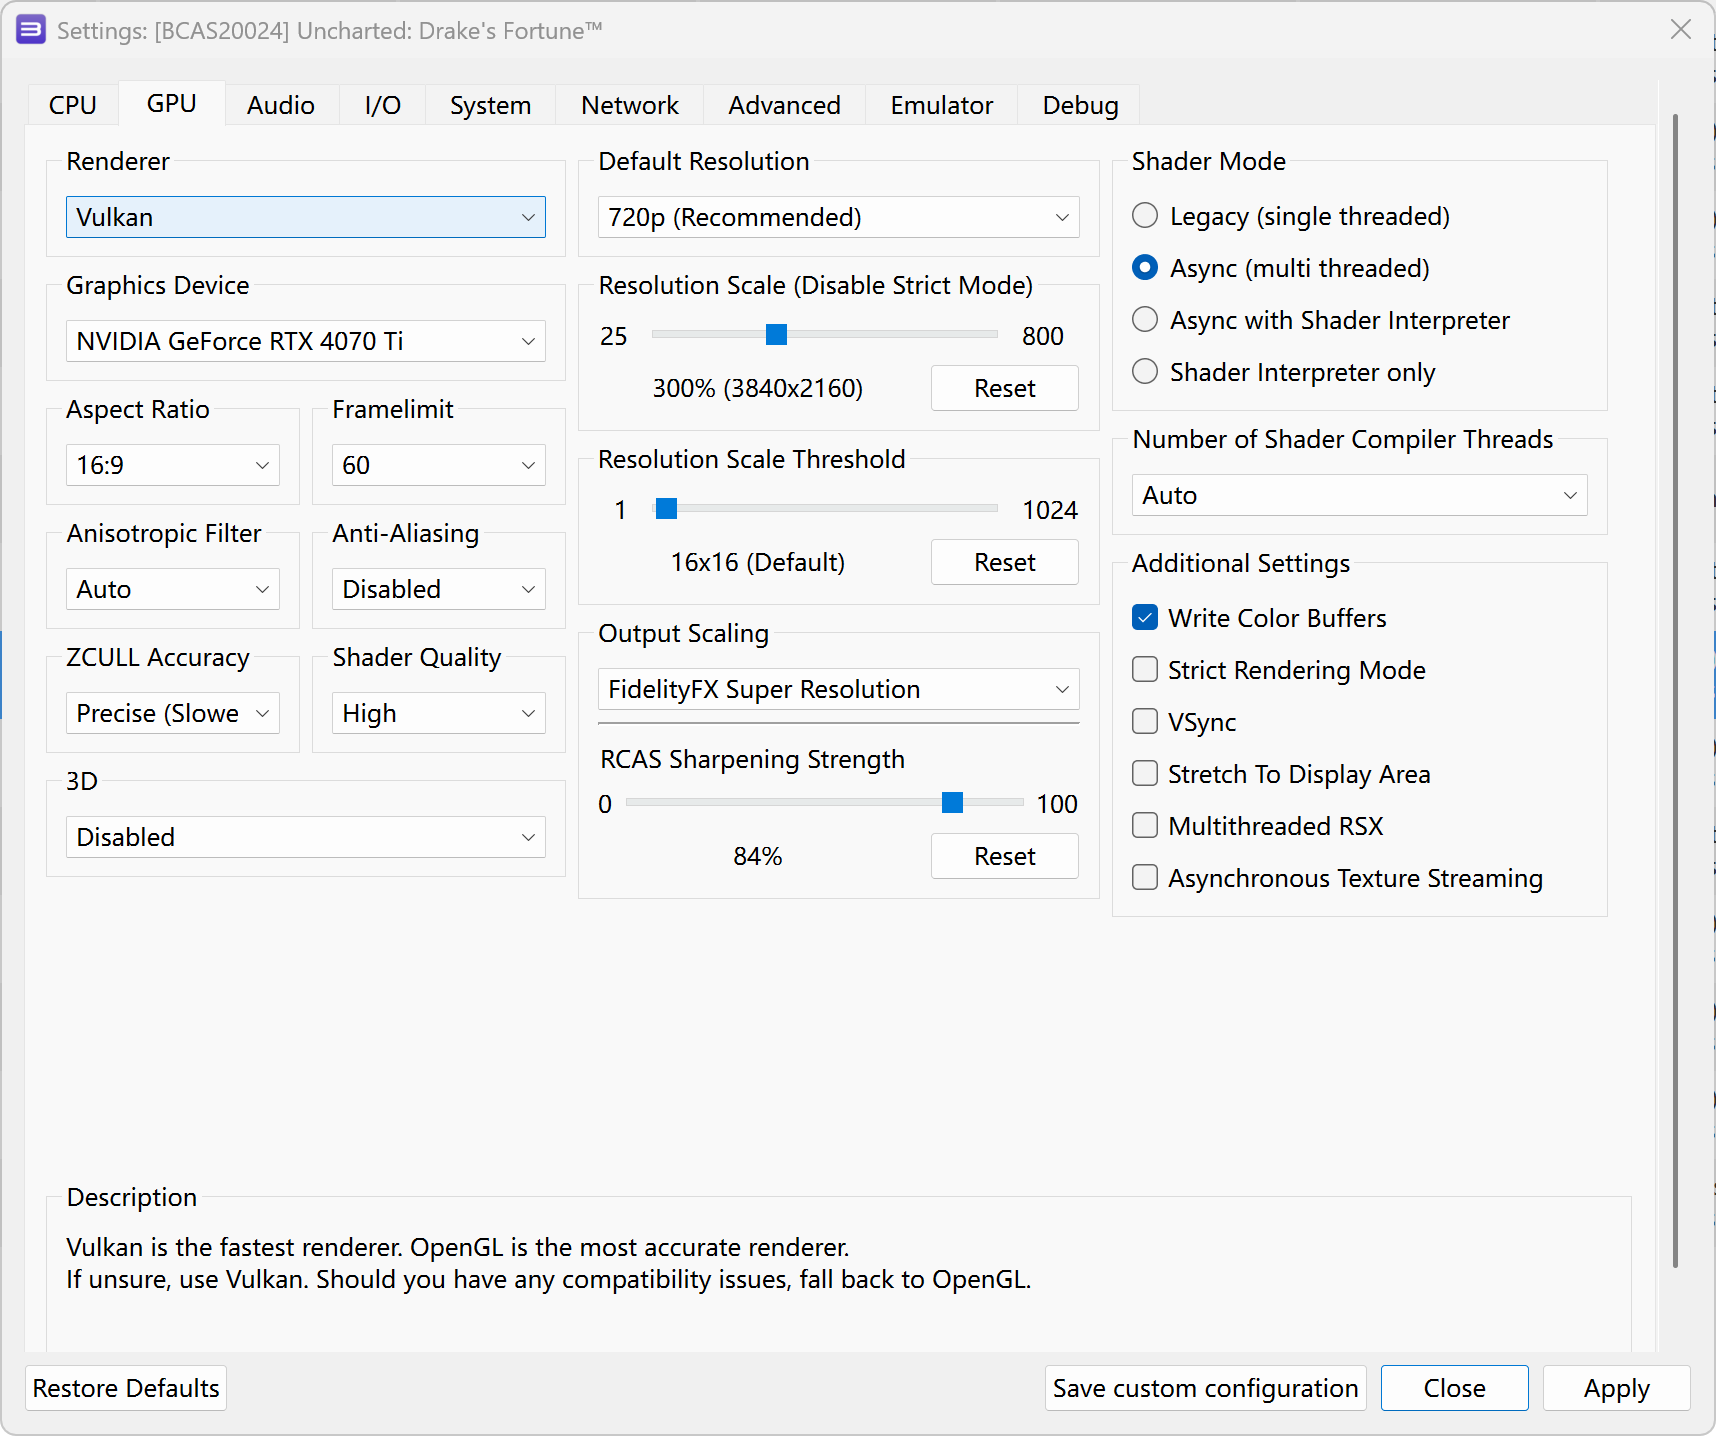1716x1436 pixels.
Task: Click Save custom configuration
Action: 1206,1388
